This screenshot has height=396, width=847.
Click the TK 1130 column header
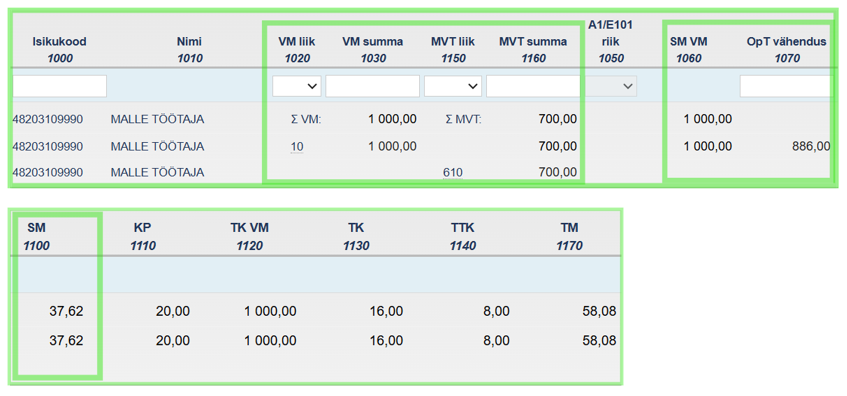(356, 237)
